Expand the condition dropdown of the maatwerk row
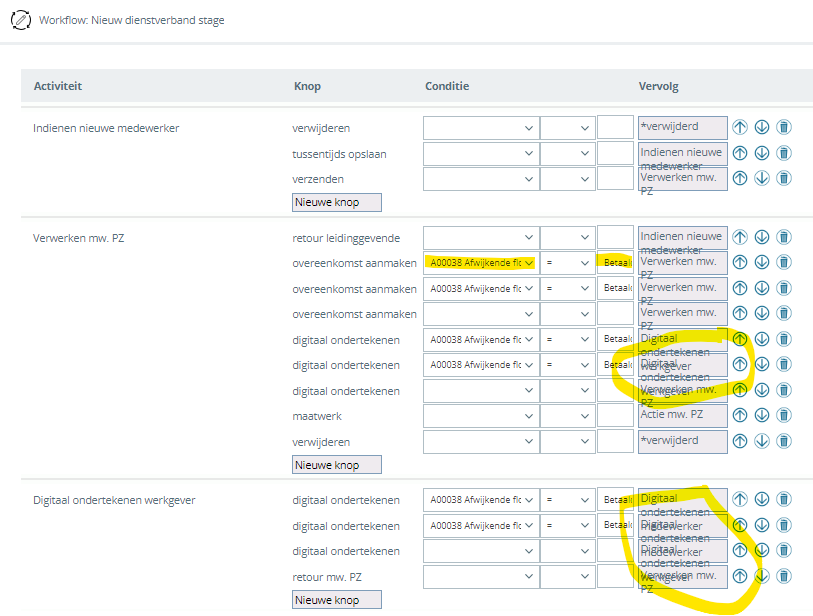Screen dimensions: 813x616 (x=481, y=416)
